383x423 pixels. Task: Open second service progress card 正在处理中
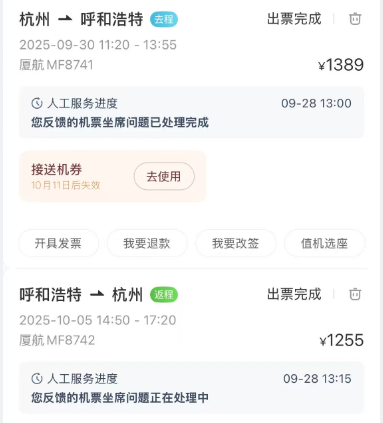tap(191, 388)
